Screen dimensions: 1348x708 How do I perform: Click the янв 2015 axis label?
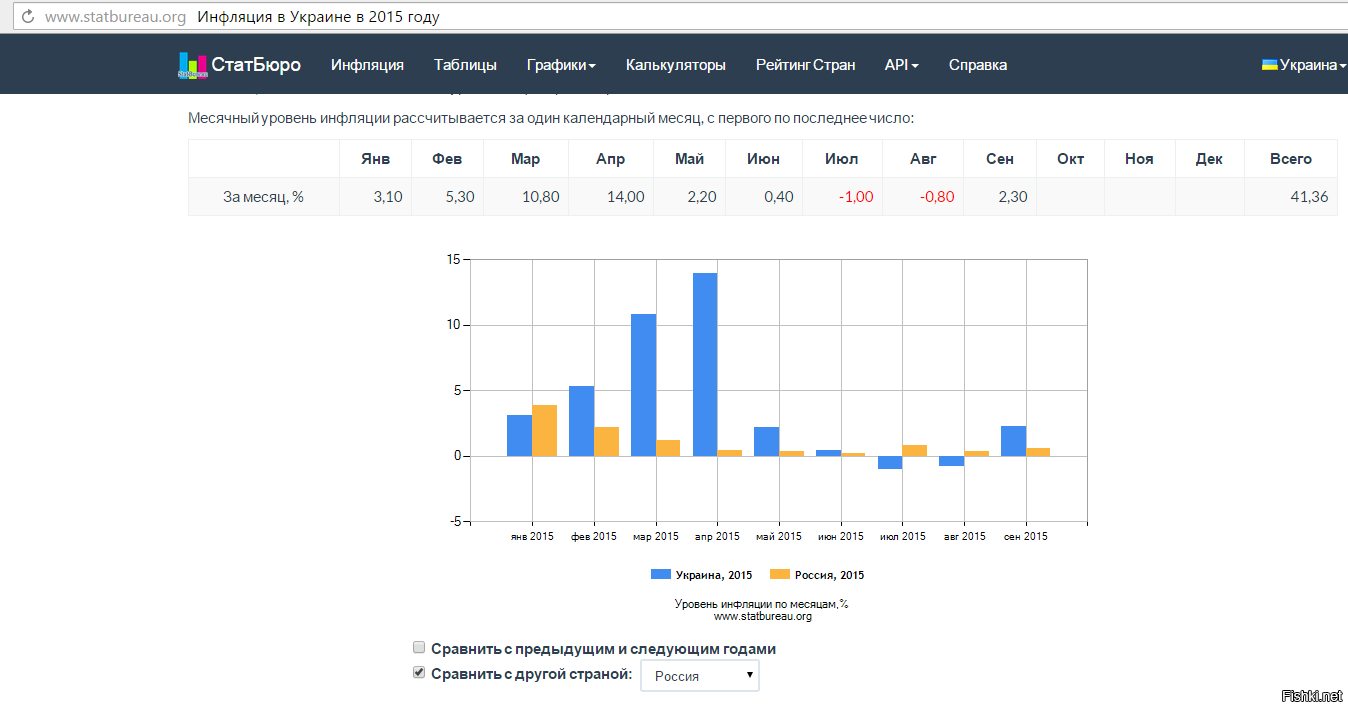(532, 537)
